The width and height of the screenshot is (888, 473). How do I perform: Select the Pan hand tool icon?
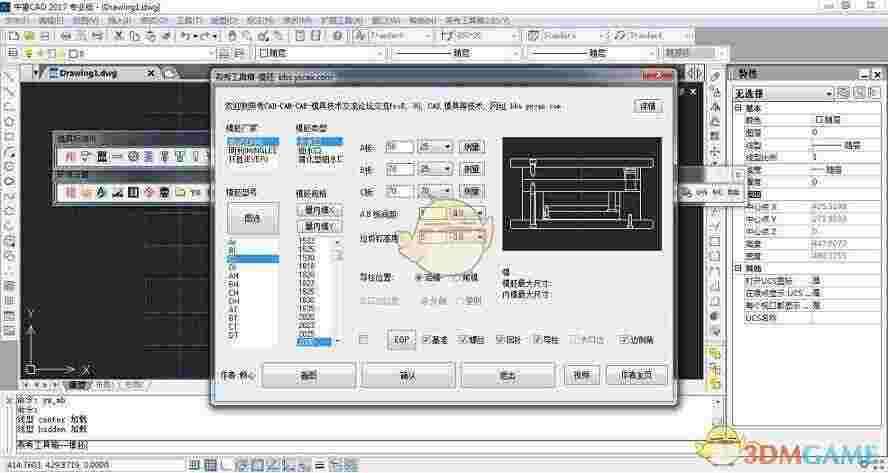tap(232, 36)
